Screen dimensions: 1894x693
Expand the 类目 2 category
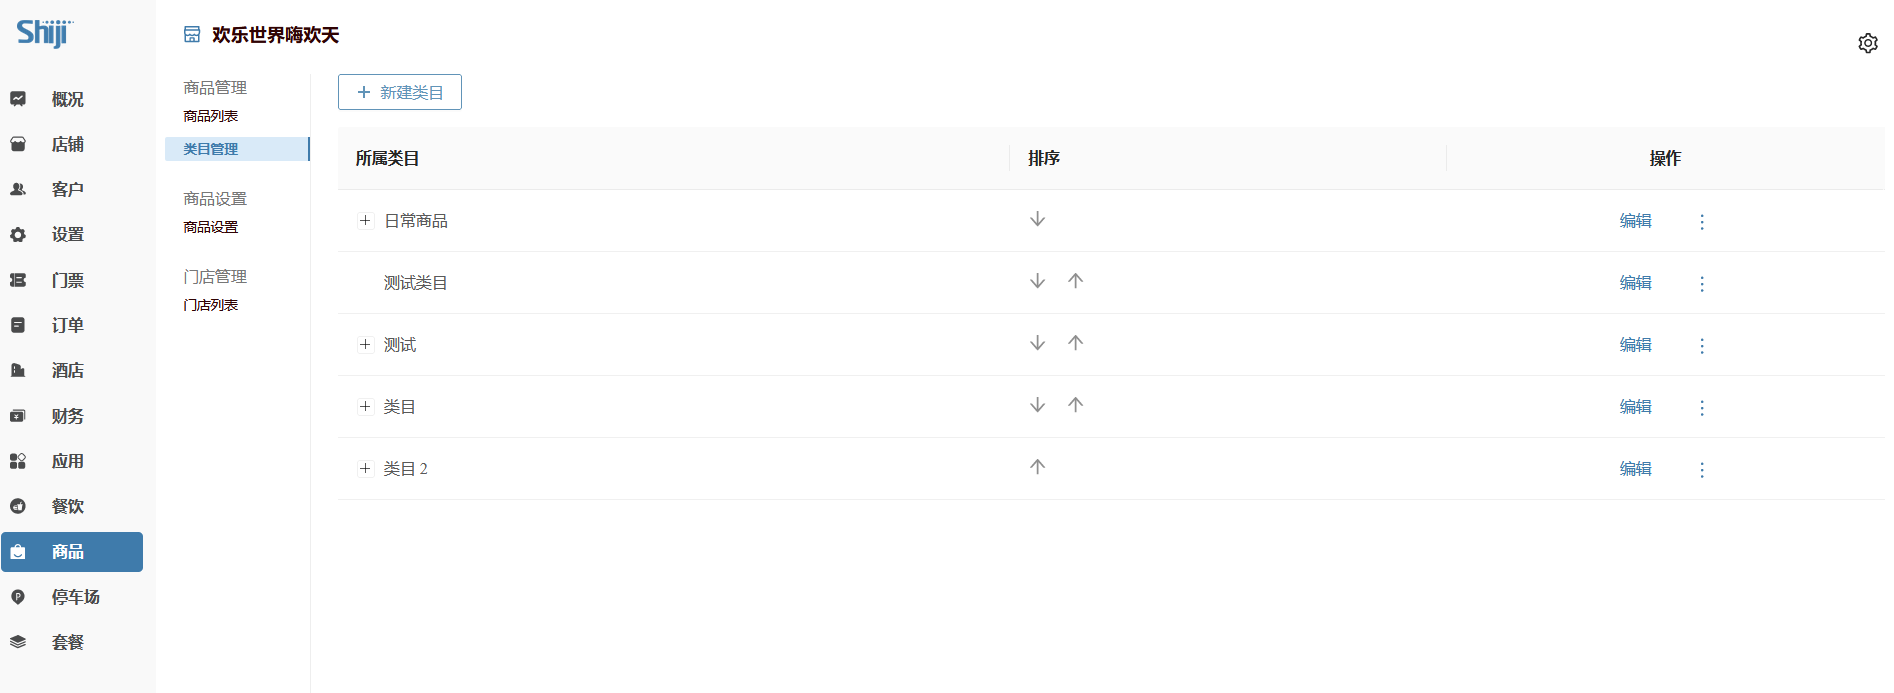tap(365, 469)
